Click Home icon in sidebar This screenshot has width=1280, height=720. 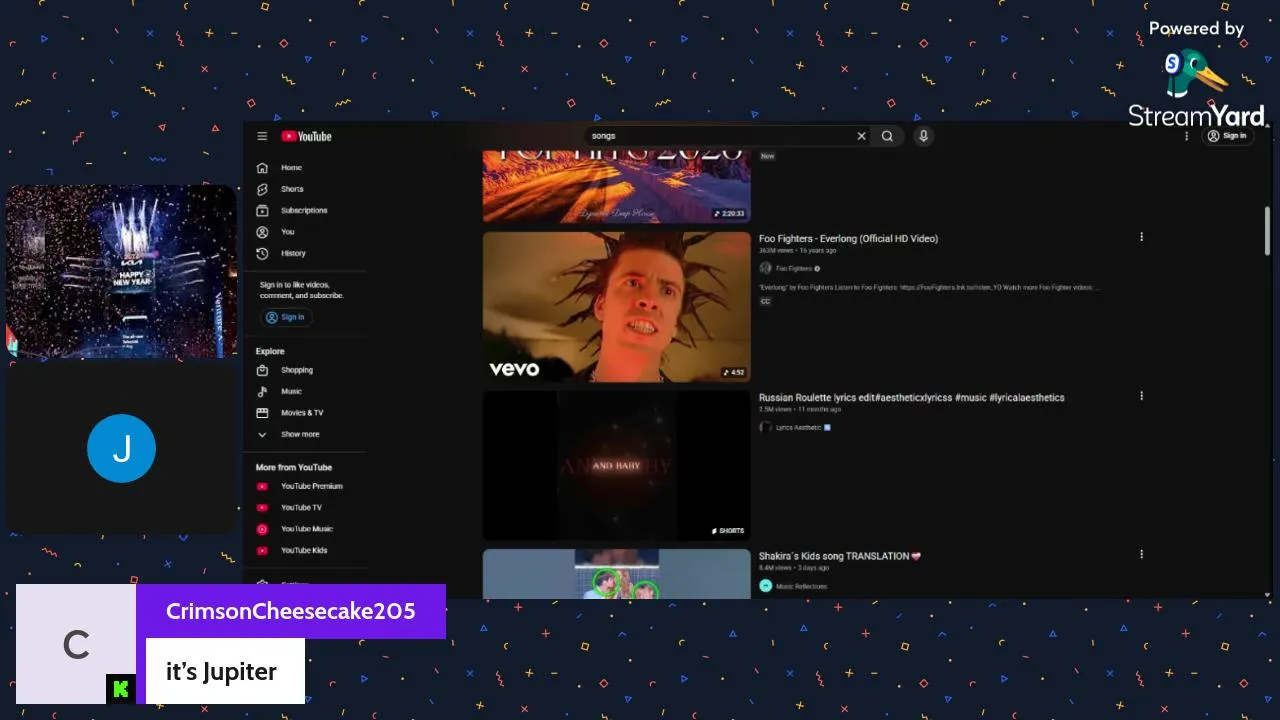point(262,168)
